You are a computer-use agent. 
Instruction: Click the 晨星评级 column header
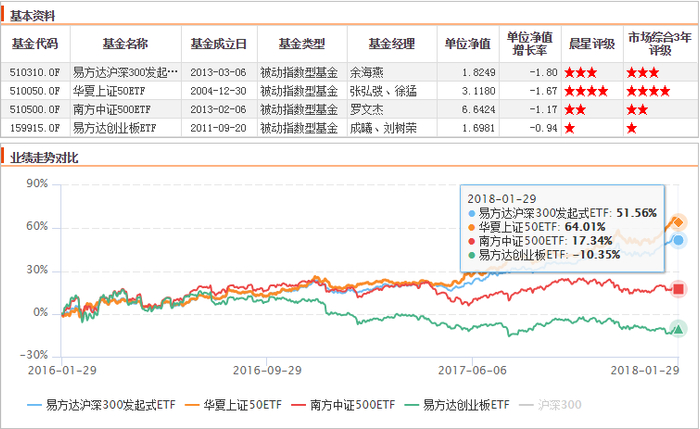click(x=592, y=44)
